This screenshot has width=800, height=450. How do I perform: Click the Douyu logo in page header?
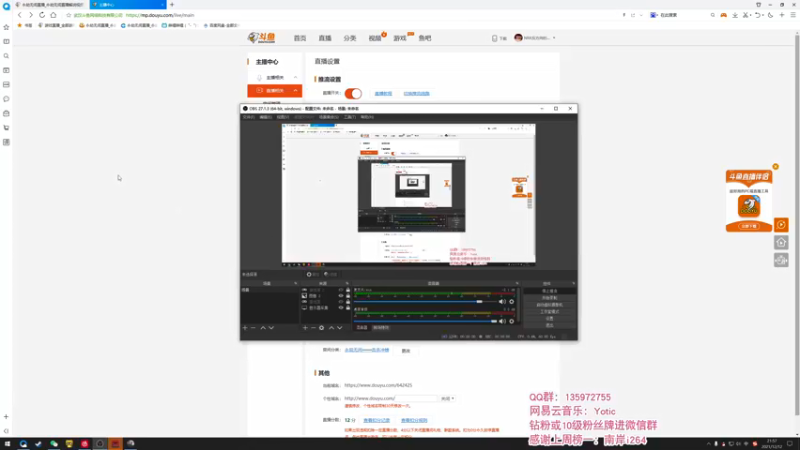261,38
